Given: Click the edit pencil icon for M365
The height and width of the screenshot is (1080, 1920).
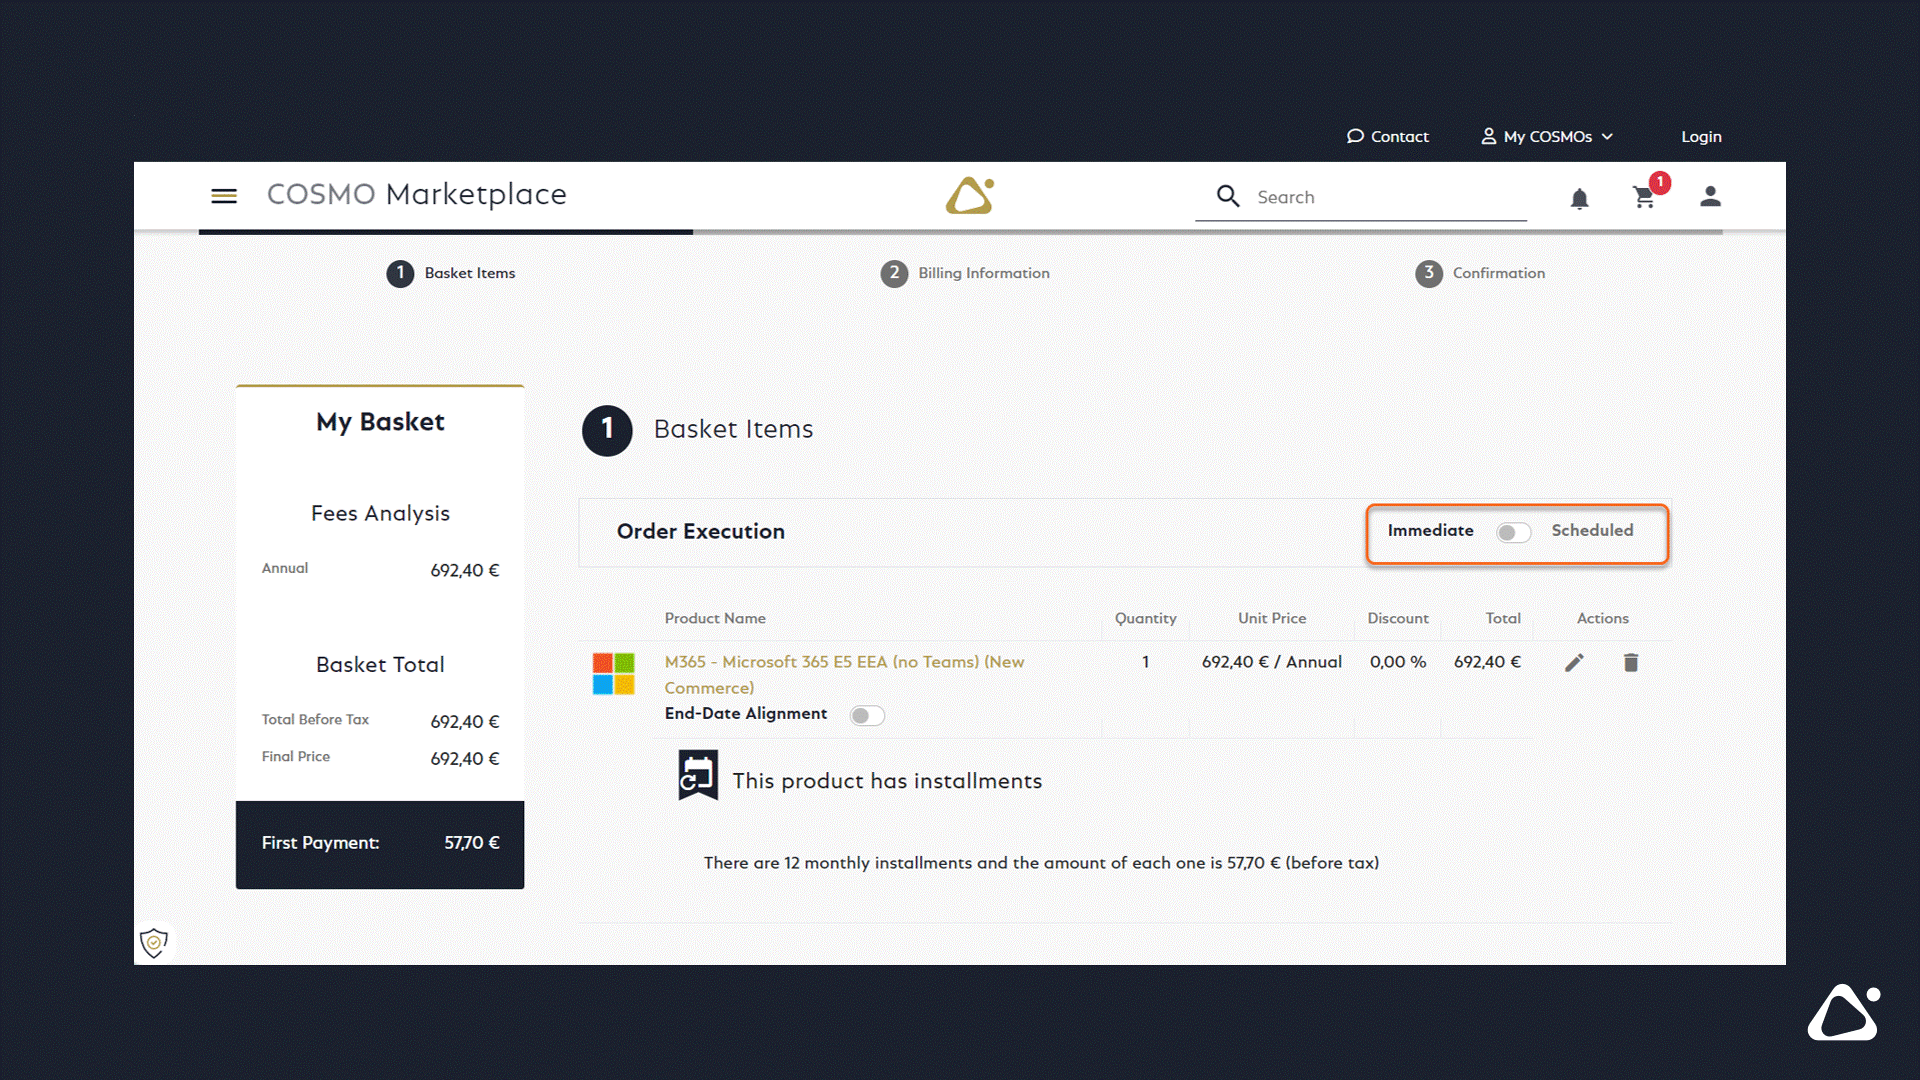Looking at the screenshot, I should 1573,662.
